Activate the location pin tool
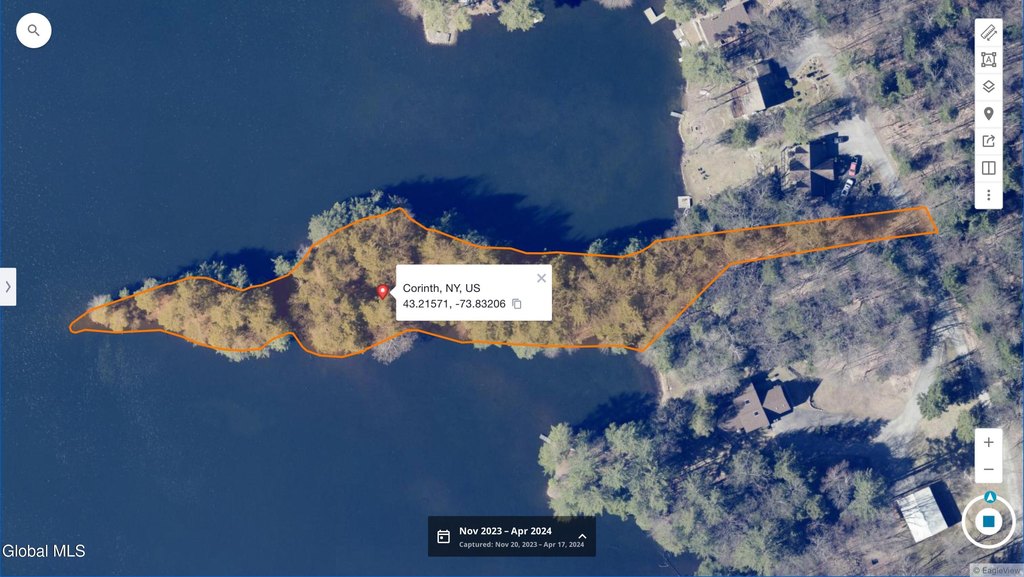 pos(988,114)
